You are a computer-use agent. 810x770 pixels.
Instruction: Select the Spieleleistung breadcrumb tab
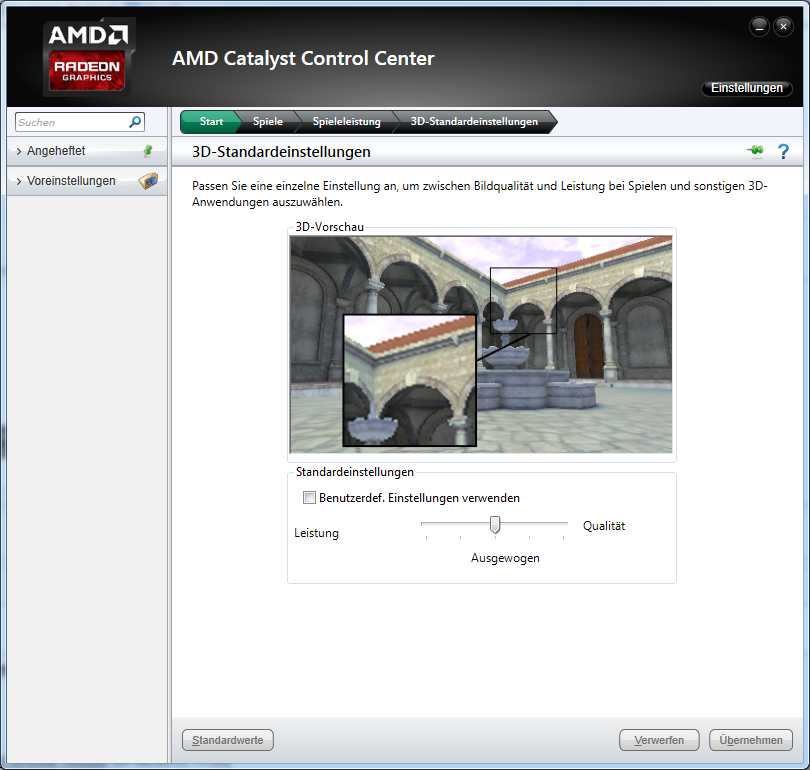click(x=347, y=122)
